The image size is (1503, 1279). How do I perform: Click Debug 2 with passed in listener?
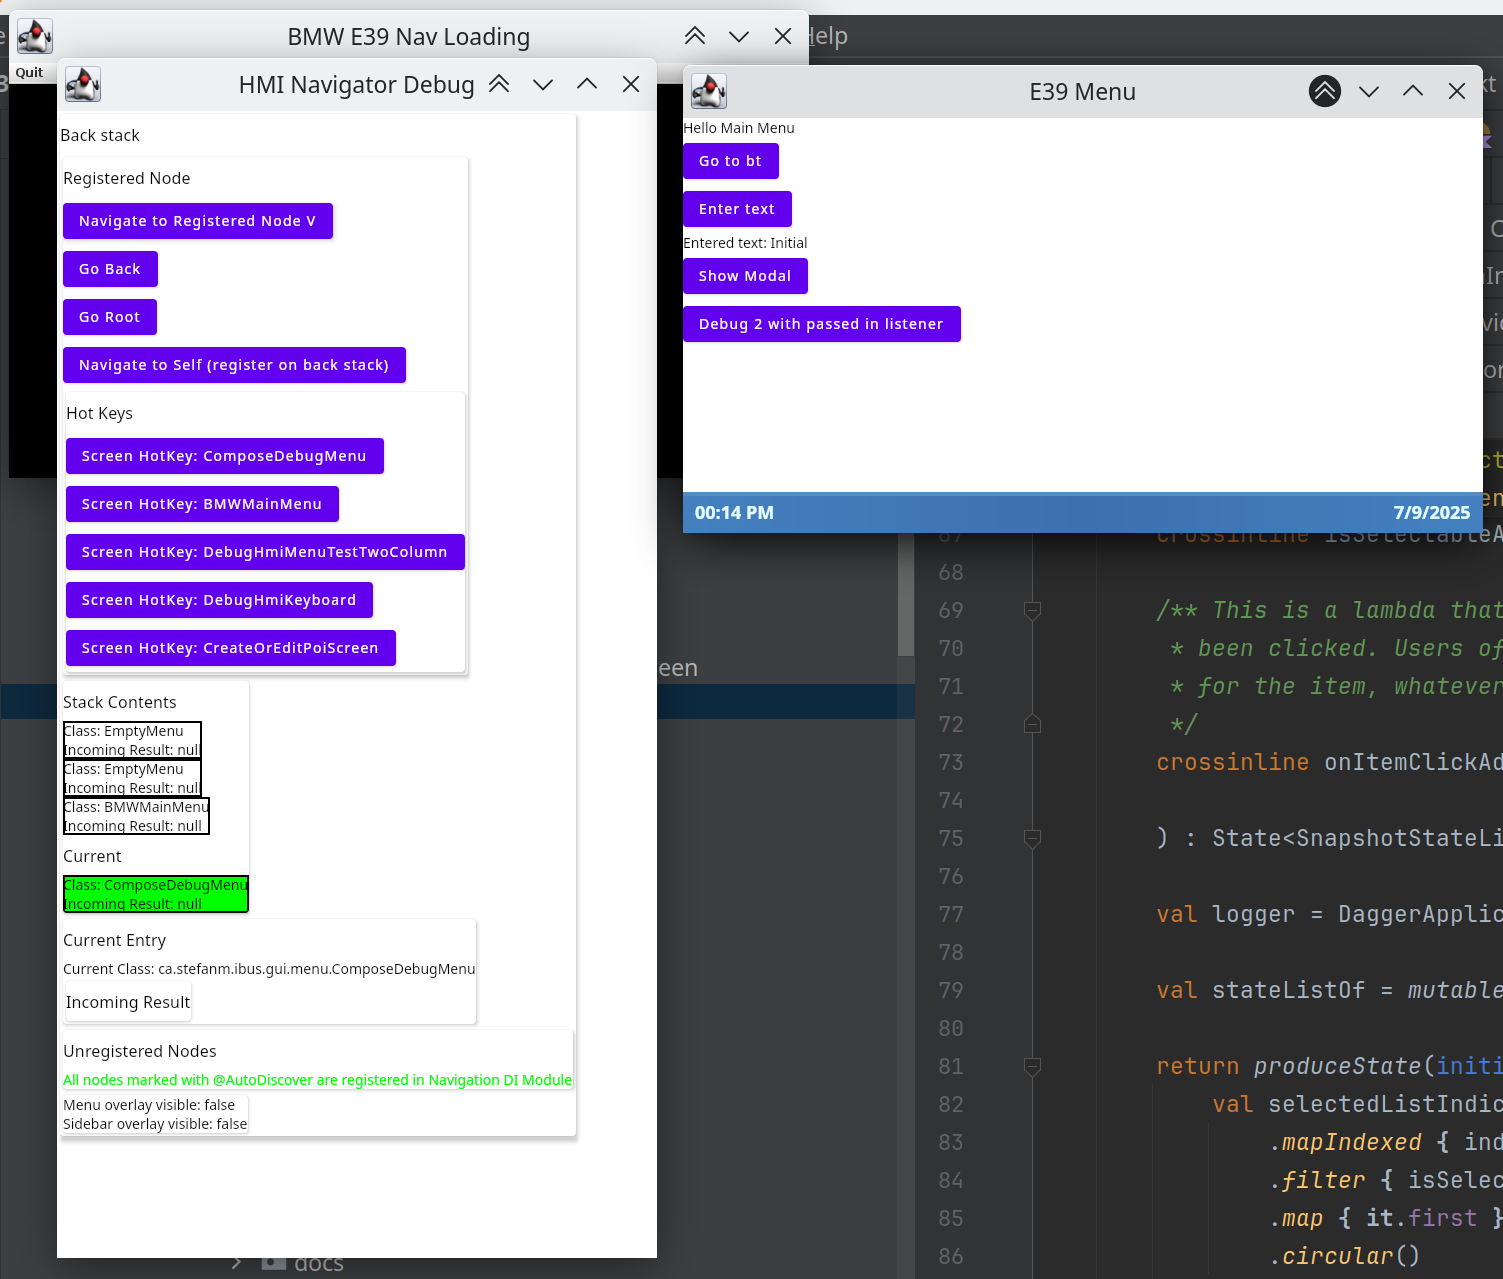pyautogui.click(x=820, y=324)
